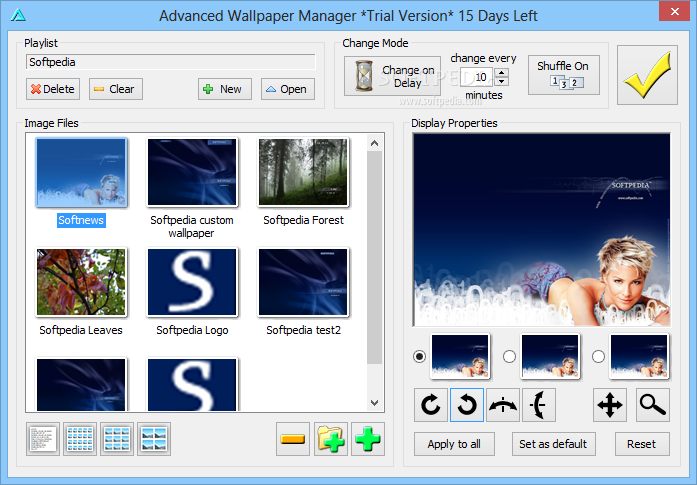The height and width of the screenshot is (485, 697).
Task: Increase minutes with the up stepper arrow
Action: tap(501, 72)
